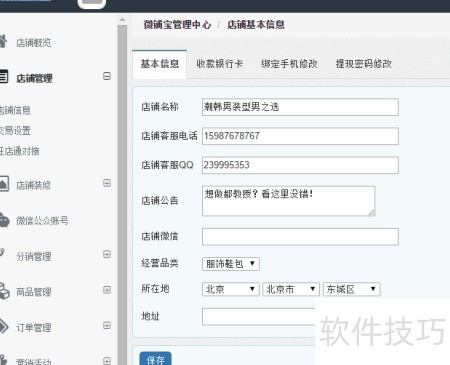Switch to the 提现密码修改 tab
Screen dimensions: 450x365
point(363,64)
